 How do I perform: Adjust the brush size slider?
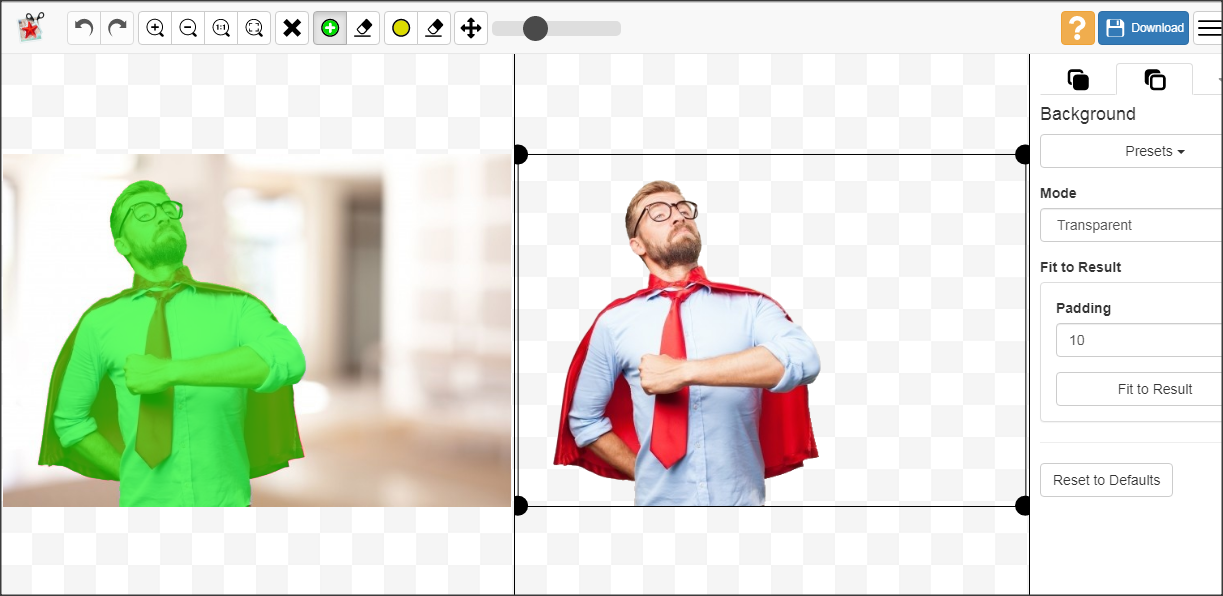coord(556,28)
